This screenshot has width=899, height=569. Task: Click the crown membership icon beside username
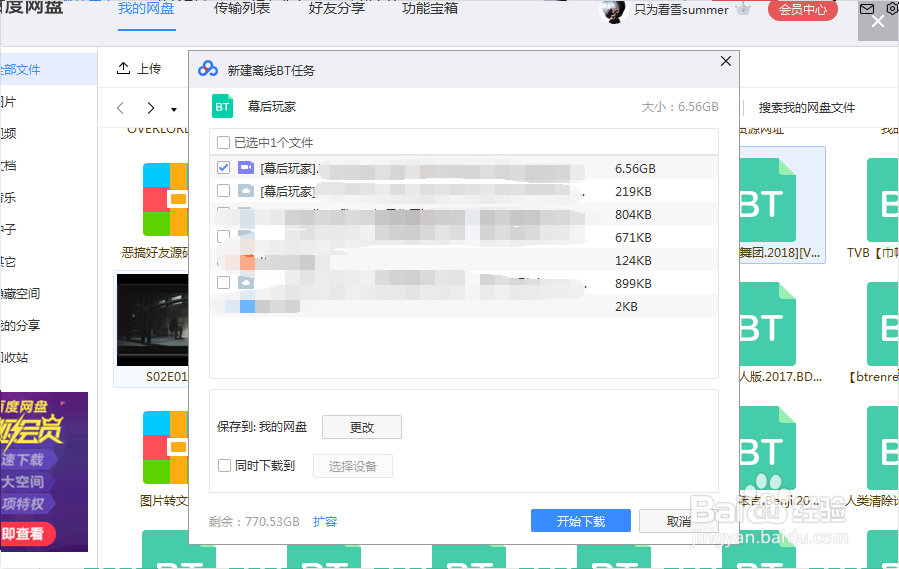pyautogui.click(x=743, y=9)
